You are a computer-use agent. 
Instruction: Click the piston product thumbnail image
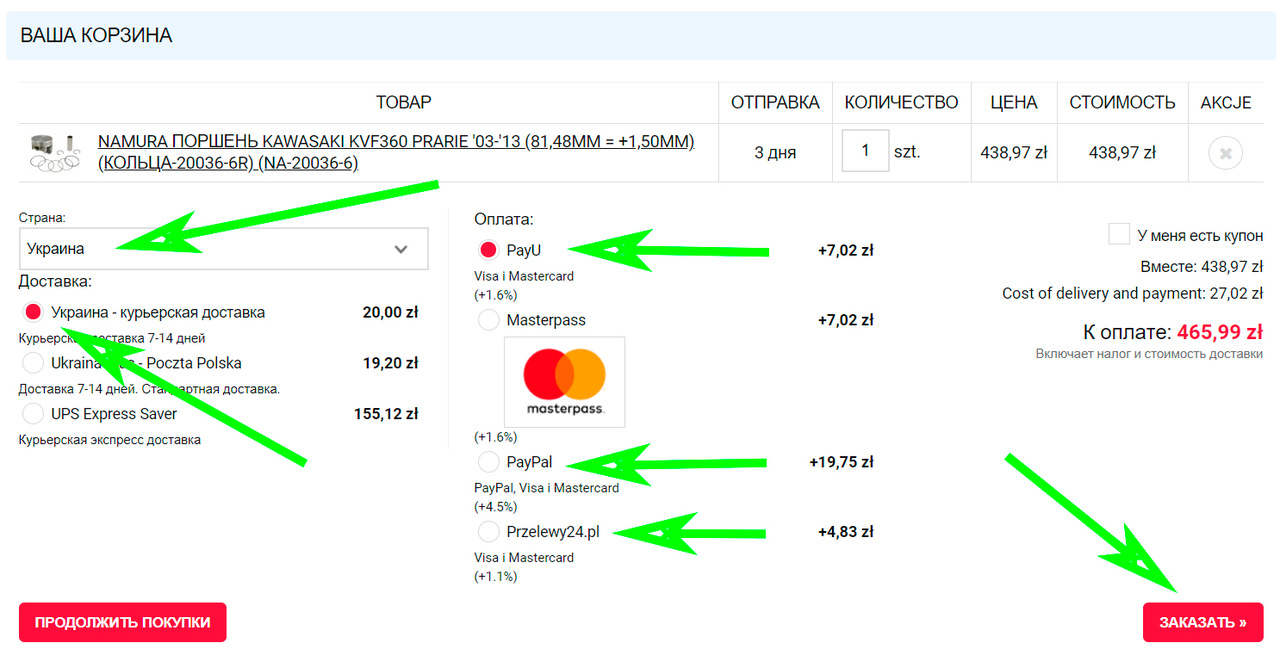tap(53, 152)
